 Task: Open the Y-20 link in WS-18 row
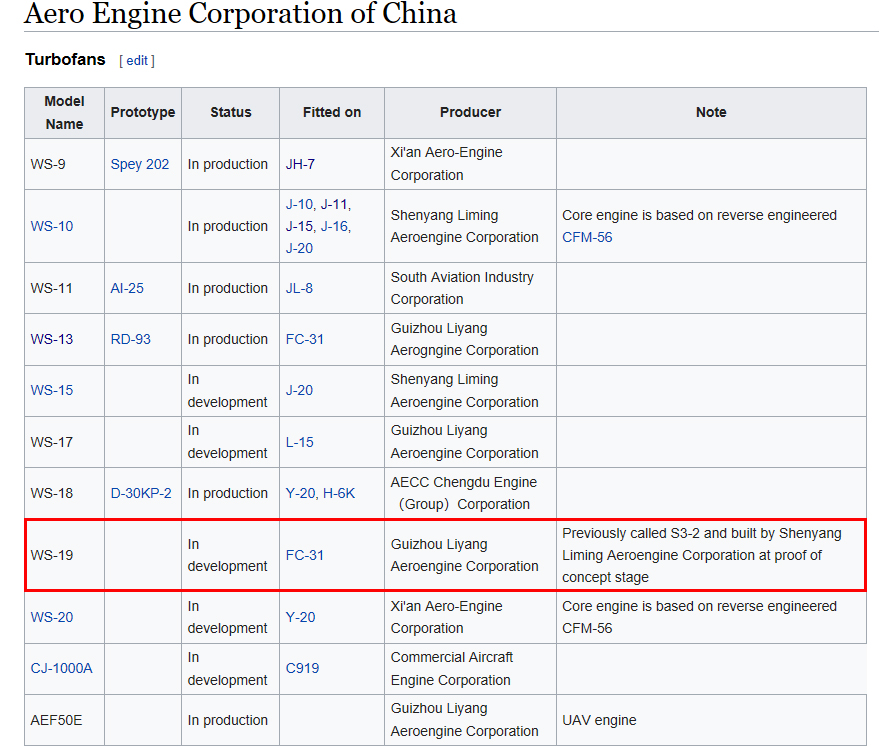coord(300,493)
